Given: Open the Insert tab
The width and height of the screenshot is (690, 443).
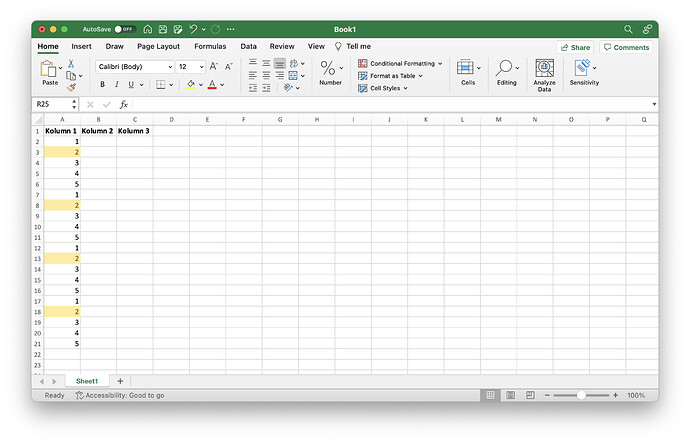Looking at the screenshot, I should pos(81,46).
